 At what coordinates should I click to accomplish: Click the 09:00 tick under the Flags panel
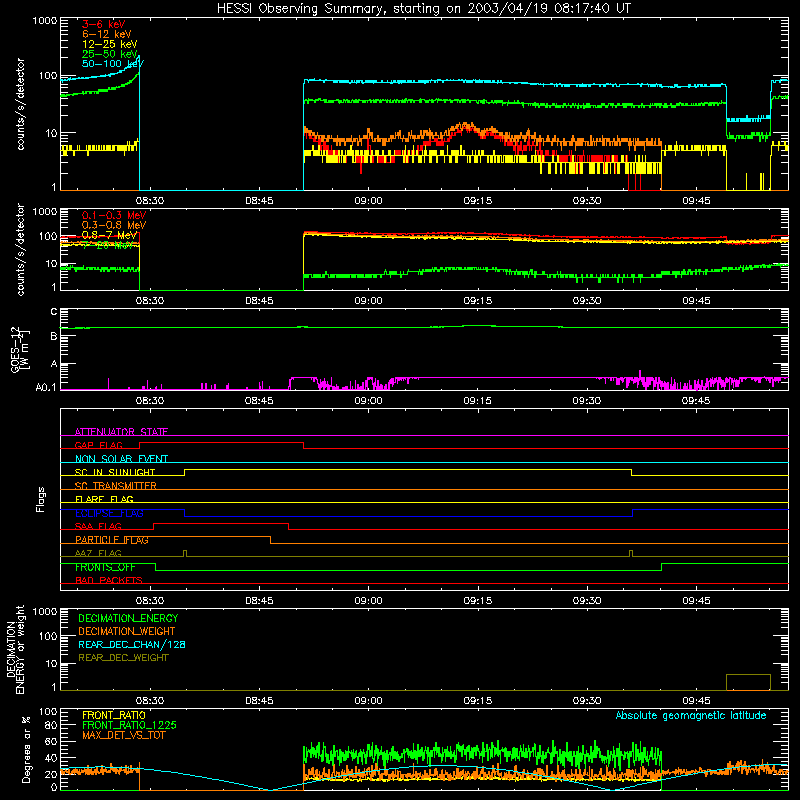pyautogui.click(x=368, y=601)
